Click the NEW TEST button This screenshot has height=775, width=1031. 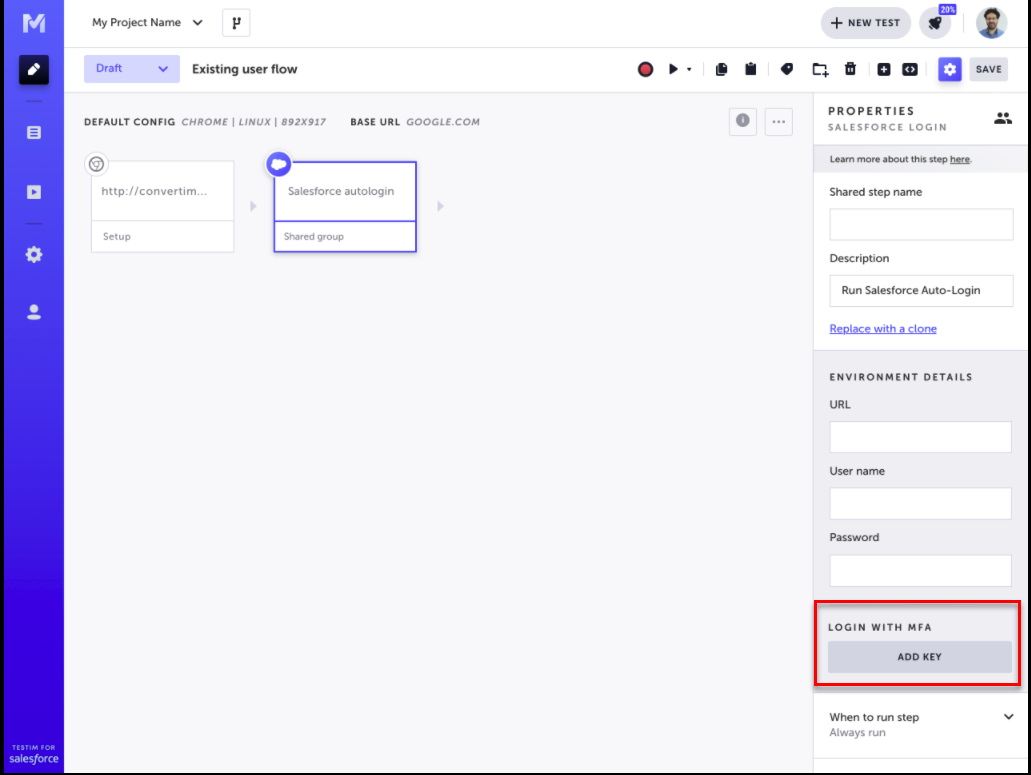click(865, 23)
